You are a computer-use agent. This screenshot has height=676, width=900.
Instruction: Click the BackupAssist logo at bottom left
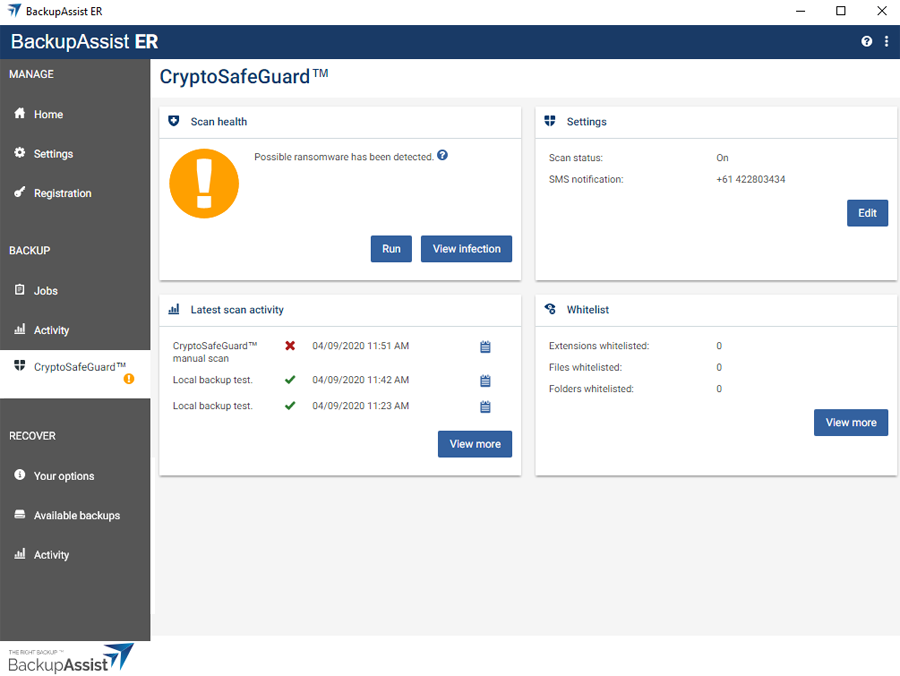click(x=70, y=658)
